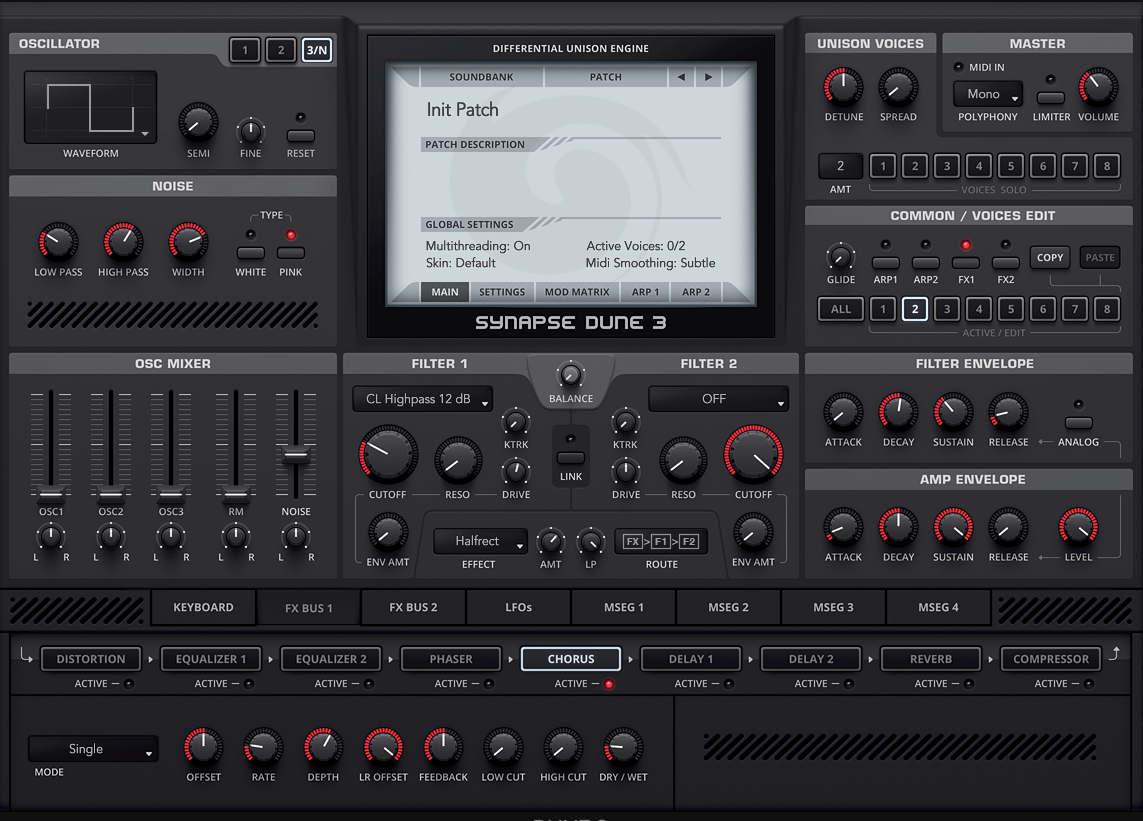The width and height of the screenshot is (1143, 821).
Task: Open the PATCH selector
Action: [x=606, y=77]
